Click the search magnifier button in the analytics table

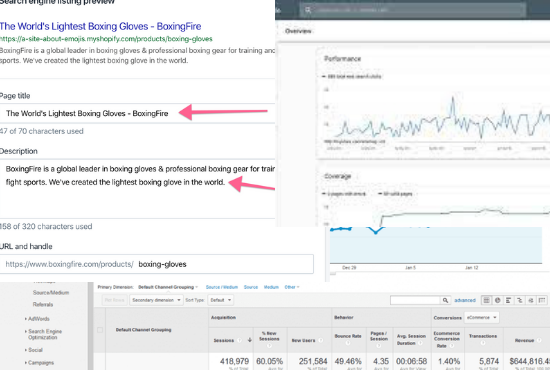pos(445,300)
